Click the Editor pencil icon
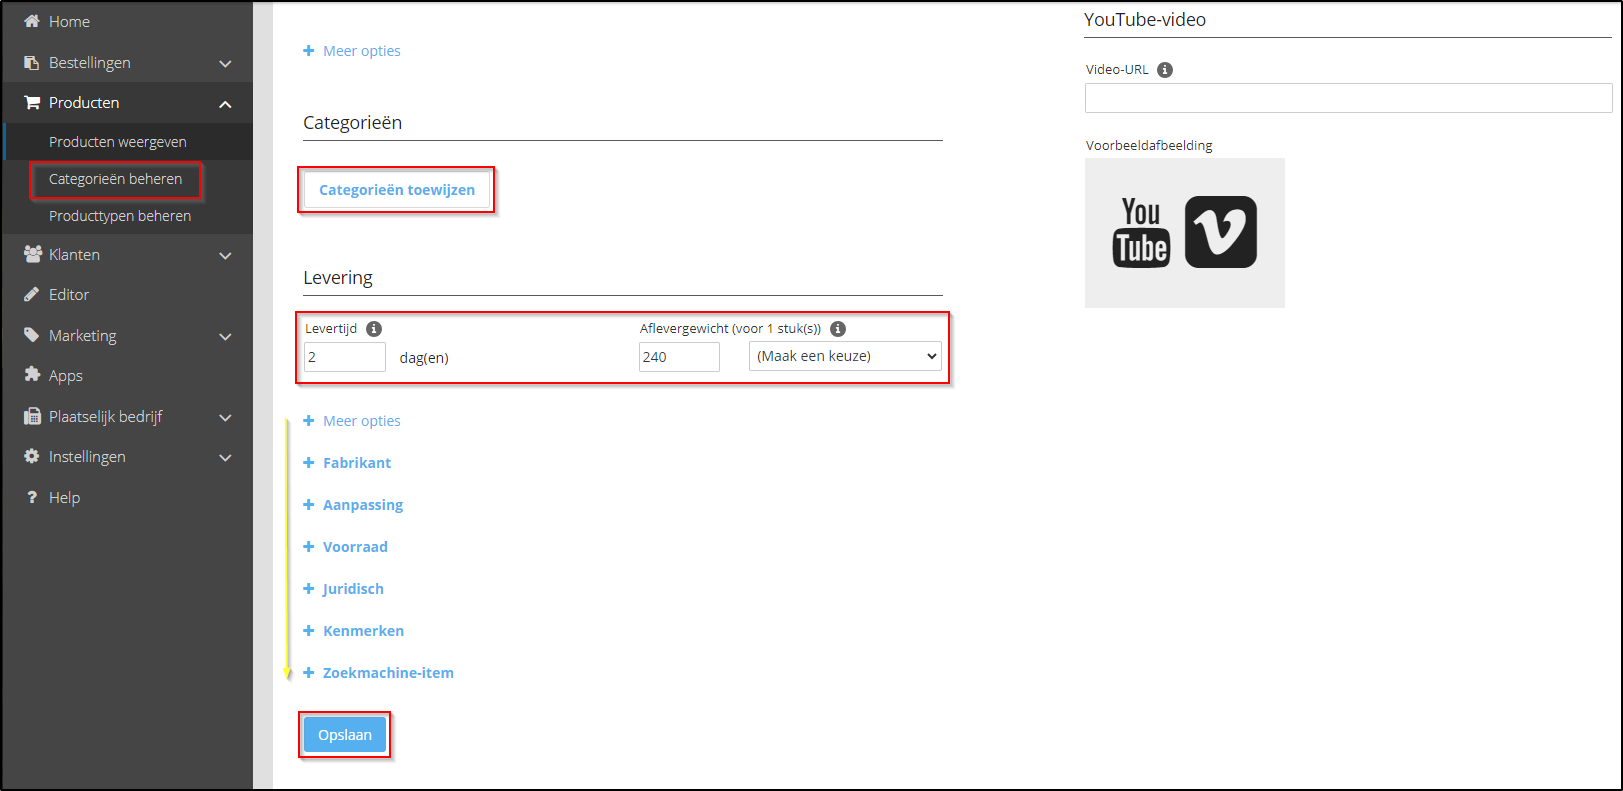The width and height of the screenshot is (1623, 791). pyautogui.click(x=32, y=295)
